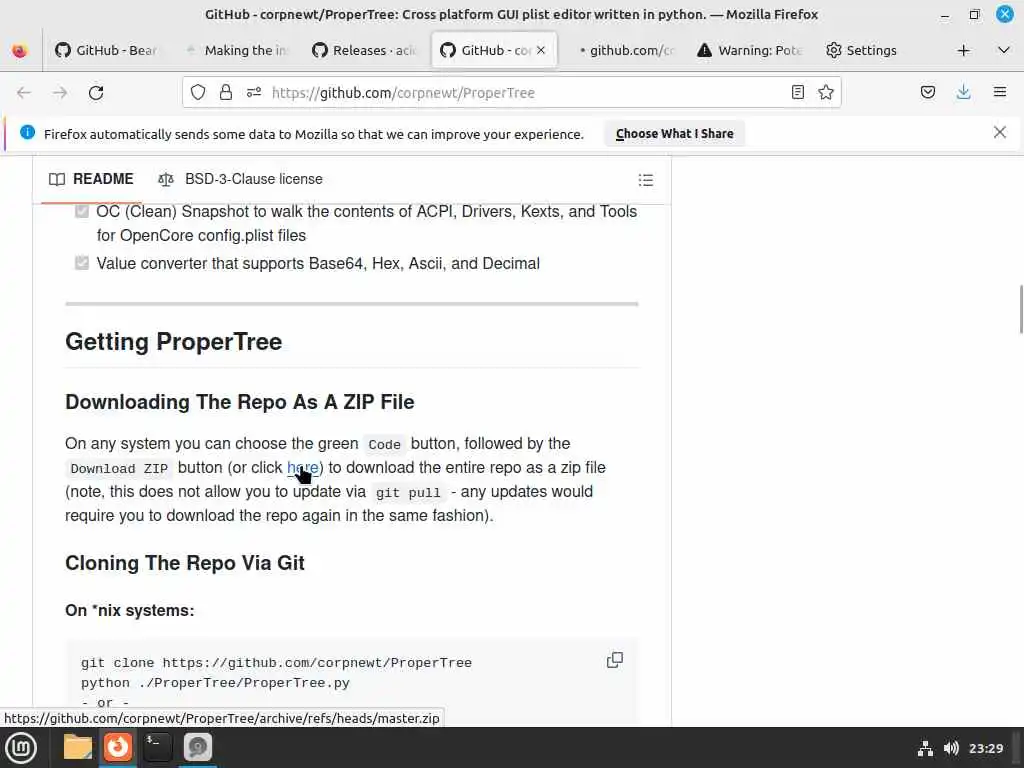This screenshot has height=768, width=1024.
Task: Click the 23:29 clock
Action: click(x=986, y=748)
